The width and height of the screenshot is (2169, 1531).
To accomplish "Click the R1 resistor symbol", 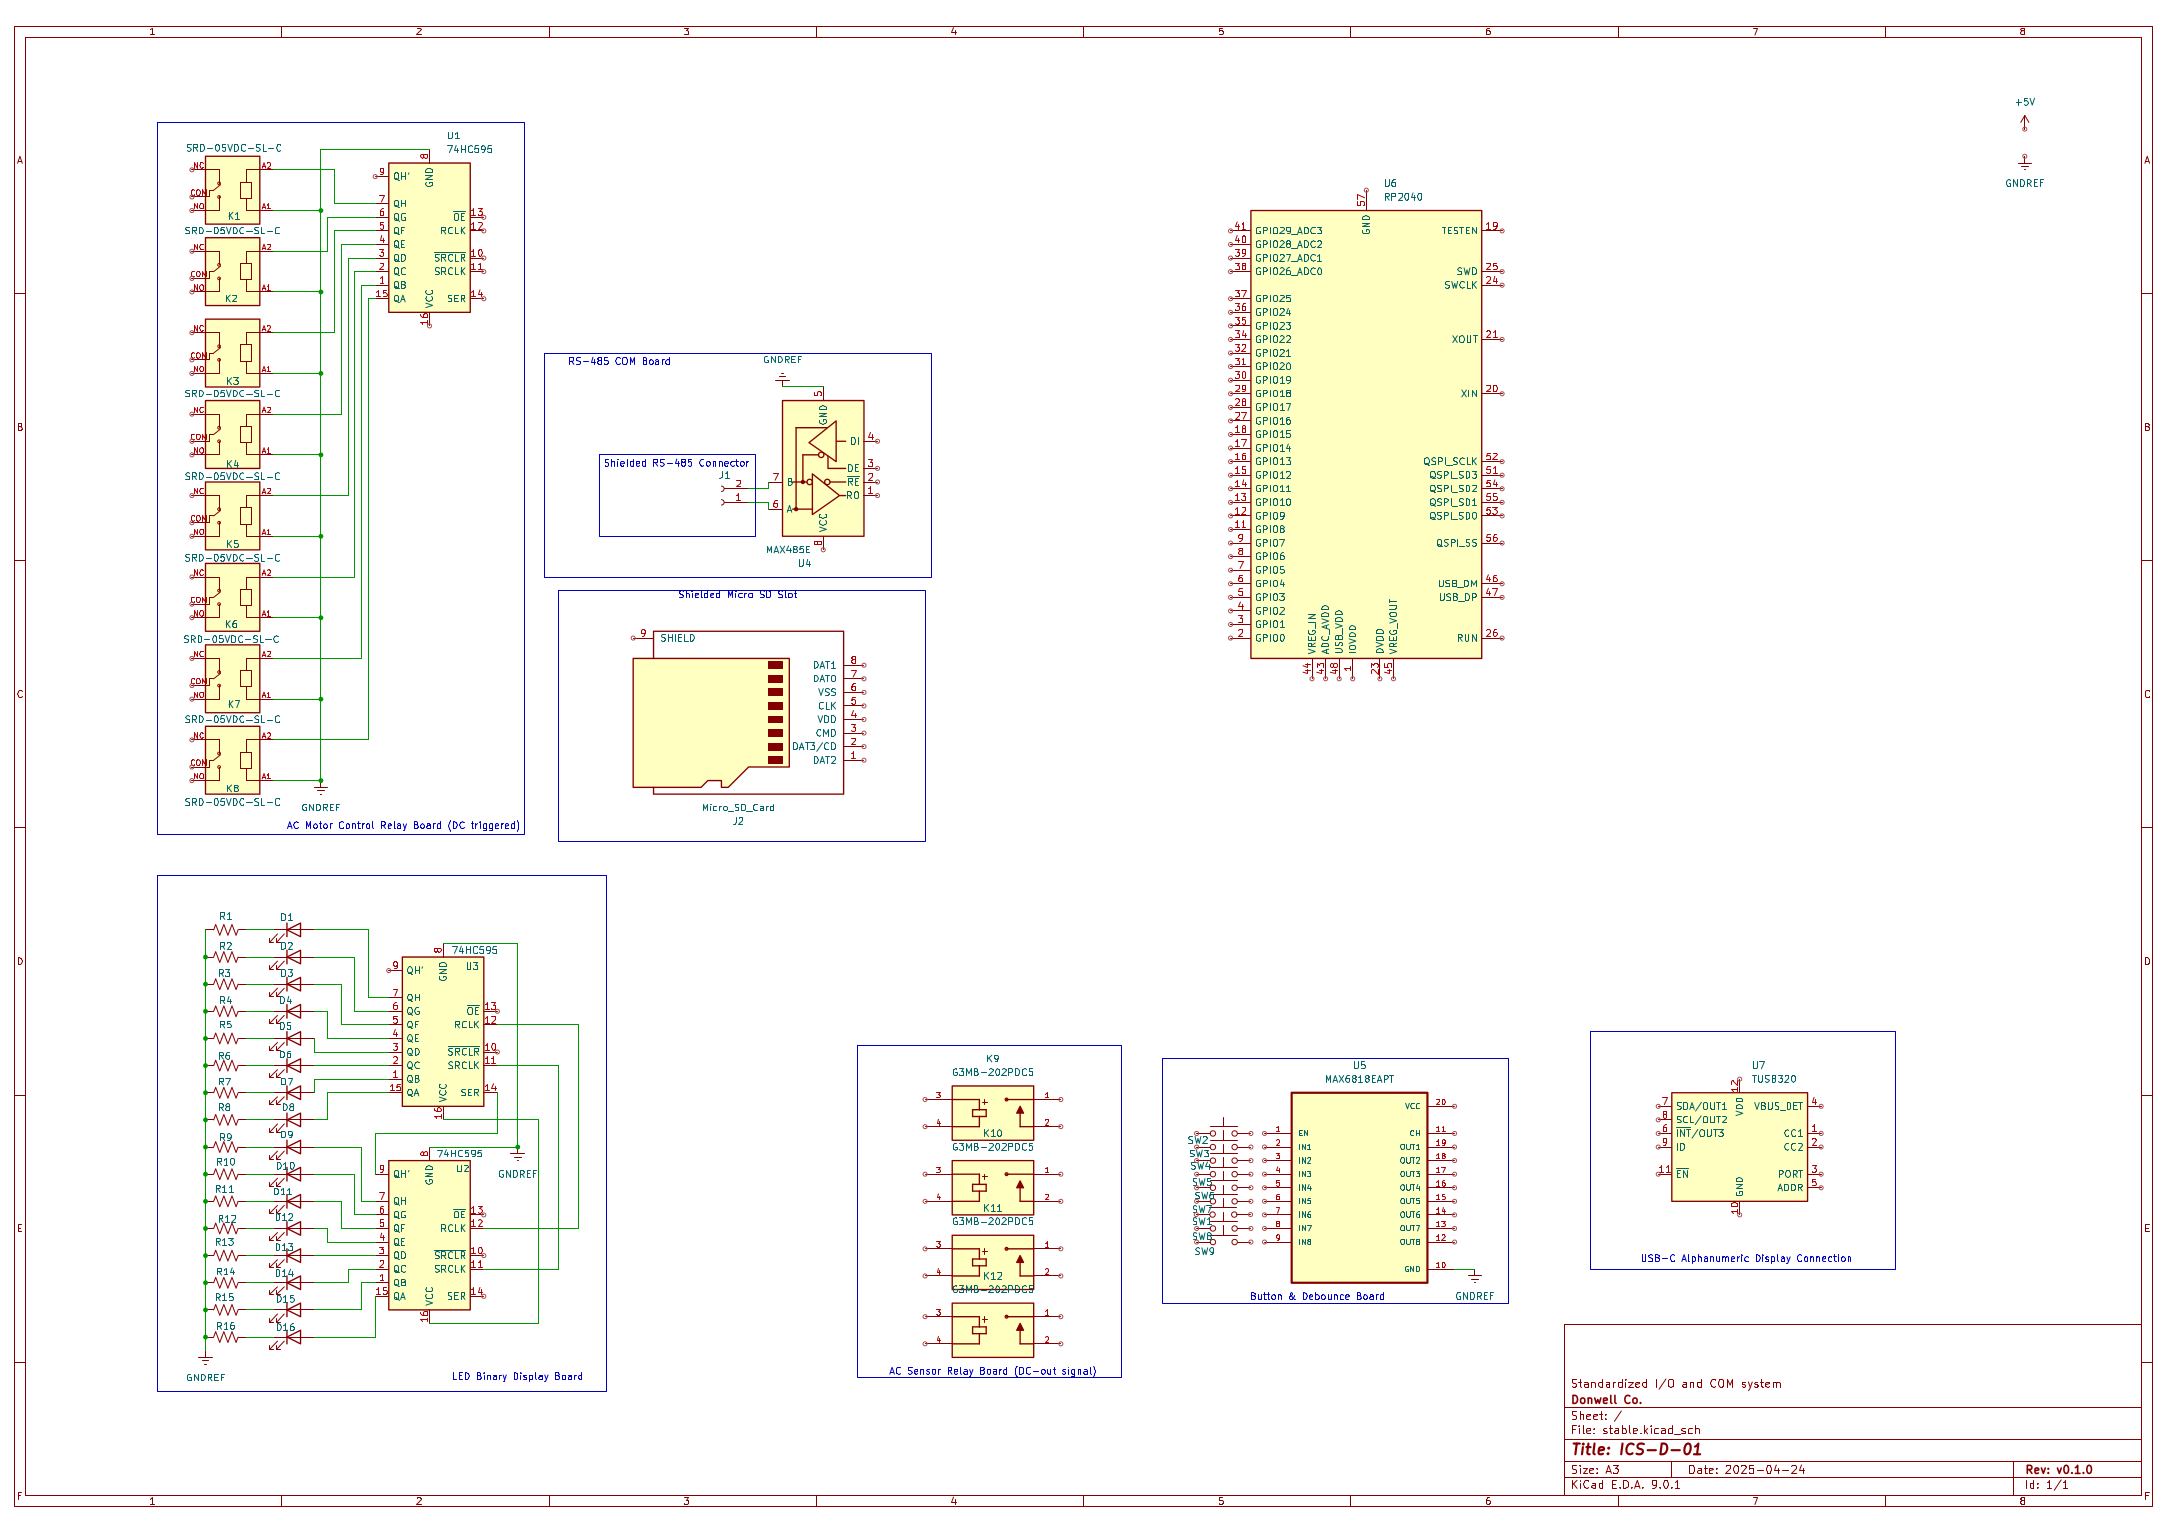I will tap(226, 930).
